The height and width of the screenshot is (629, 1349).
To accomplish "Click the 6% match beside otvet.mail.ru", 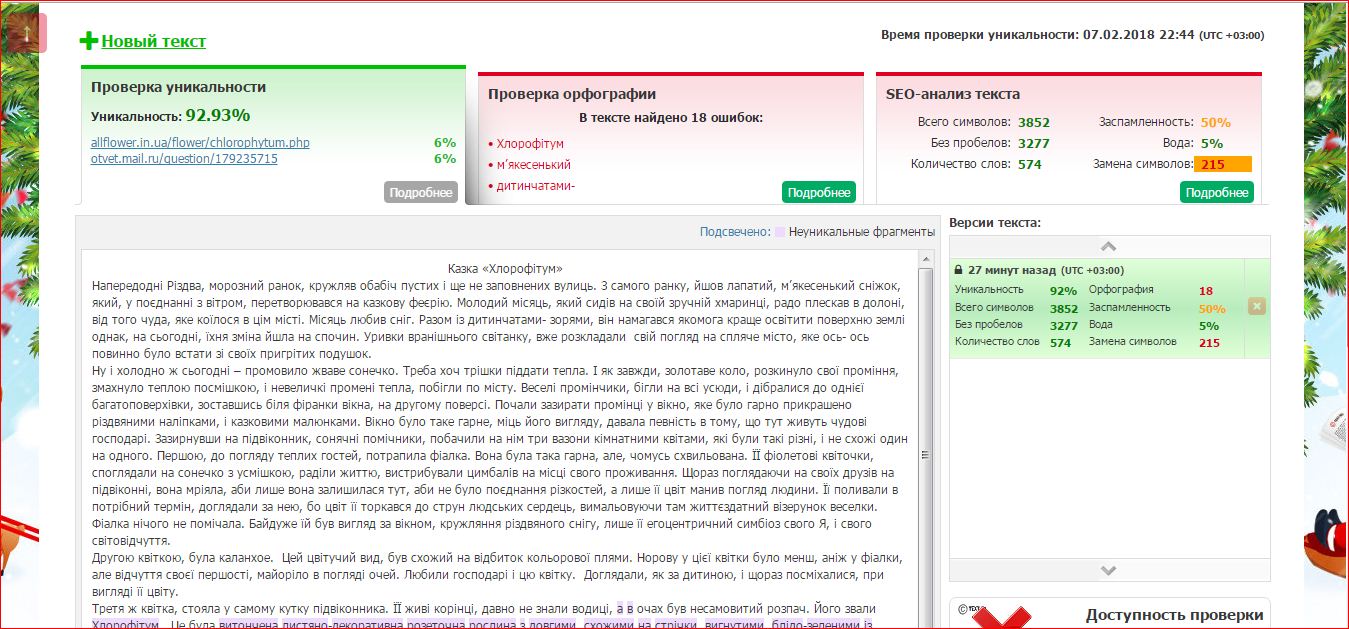I will (x=444, y=159).
